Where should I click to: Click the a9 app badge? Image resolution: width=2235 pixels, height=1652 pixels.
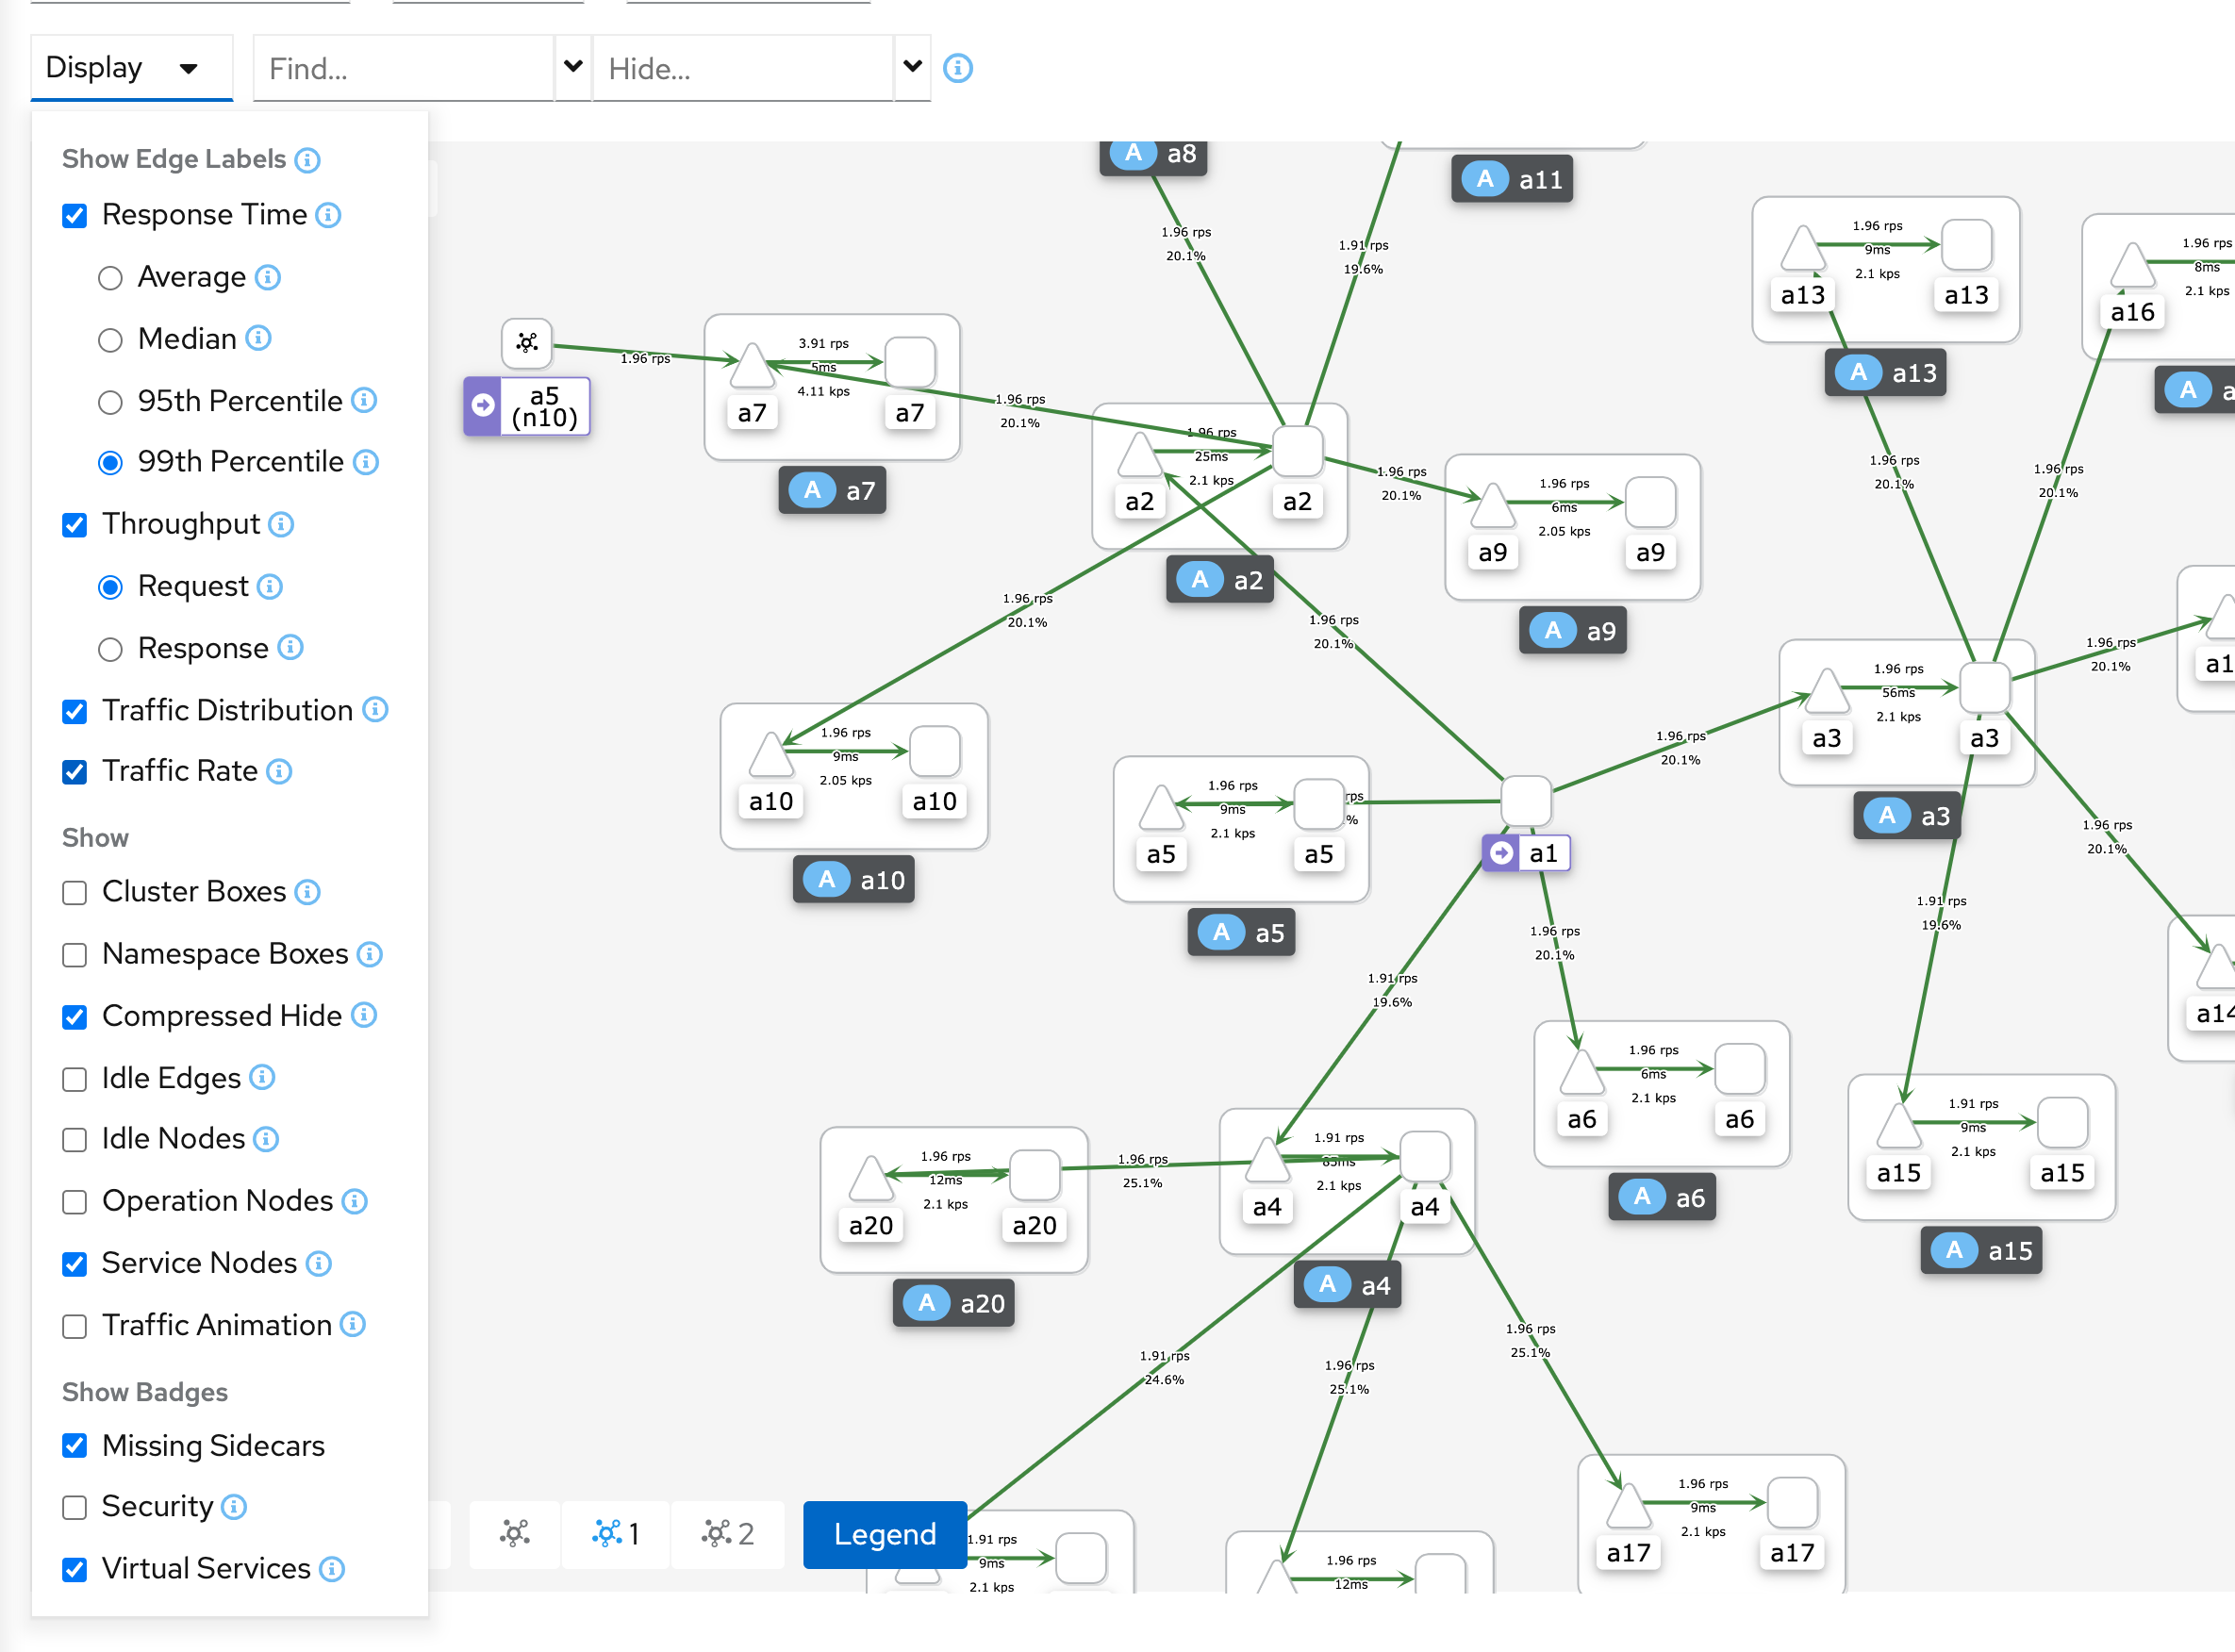click(x=1573, y=630)
